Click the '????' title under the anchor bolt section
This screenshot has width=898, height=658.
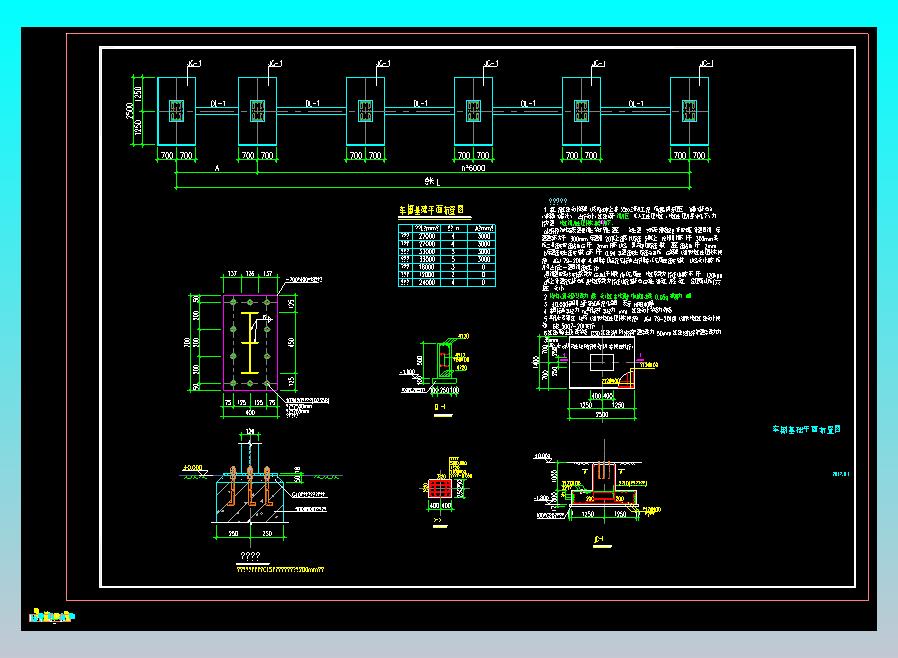click(250, 555)
